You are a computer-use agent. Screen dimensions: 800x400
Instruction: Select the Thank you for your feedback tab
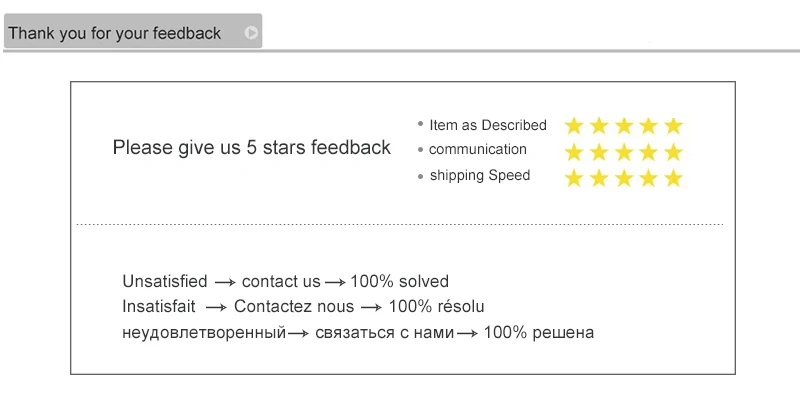point(133,31)
